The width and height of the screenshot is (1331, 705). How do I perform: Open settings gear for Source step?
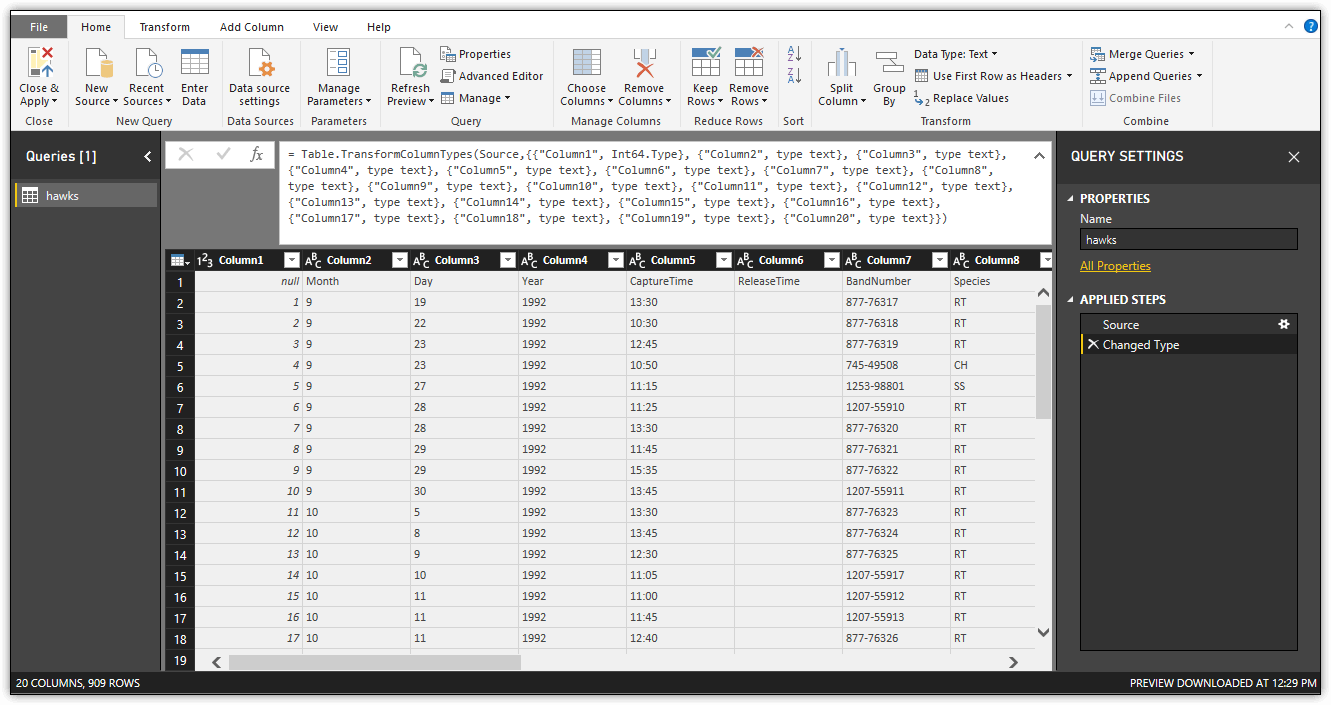(1284, 324)
